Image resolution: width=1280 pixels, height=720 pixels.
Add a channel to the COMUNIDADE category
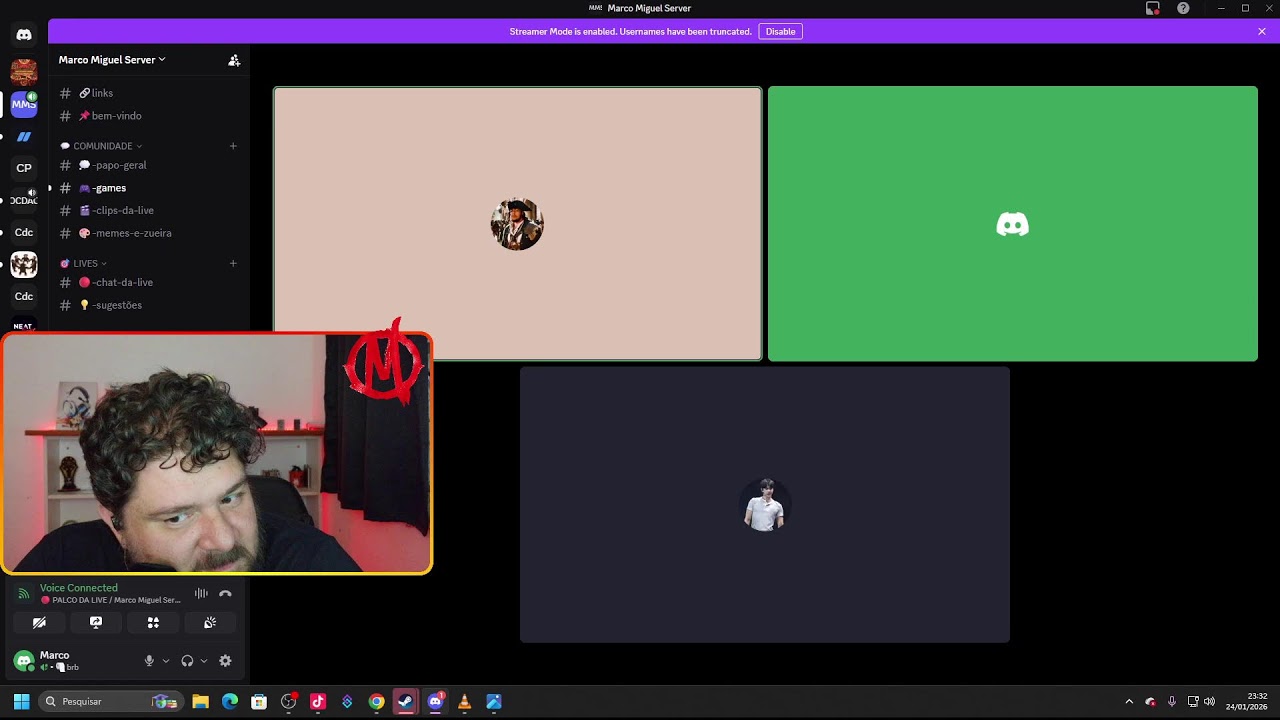click(x=233, y=146)
